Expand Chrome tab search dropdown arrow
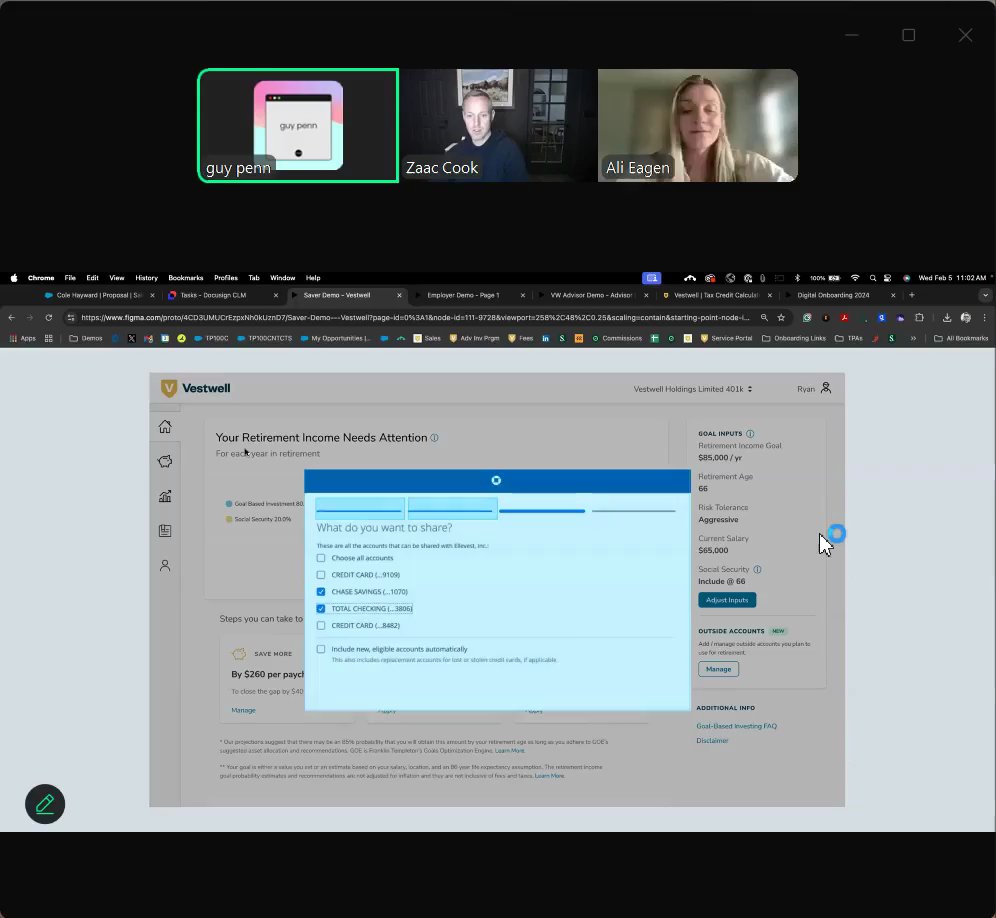Screen dimensions: 996x918 pyautogui.click(x=985, y=295)
